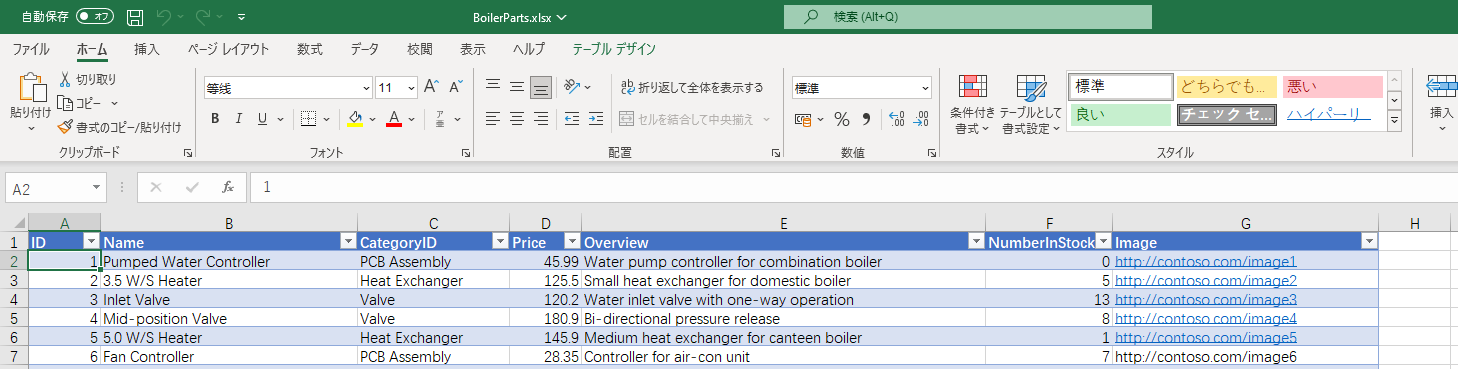Viewport: 1458px width, 369px height.
Task: Switch to データ tab
Action: click(x=365, y=48)
